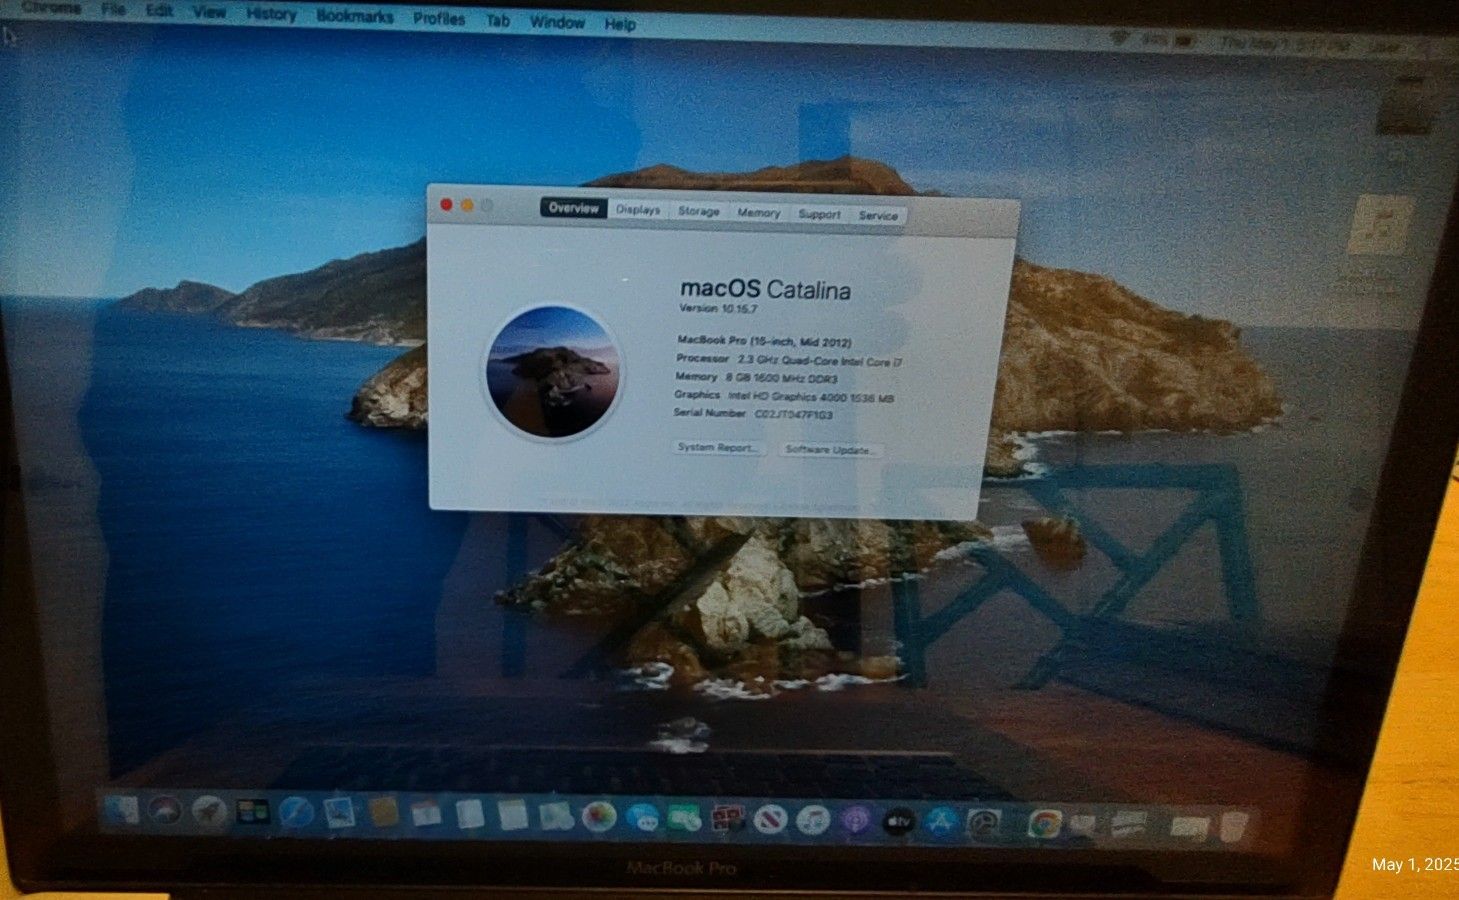This screenshot has width=1459, height=900.
Task: Open Mission Control in the Dock
Action: click(253, 812)
